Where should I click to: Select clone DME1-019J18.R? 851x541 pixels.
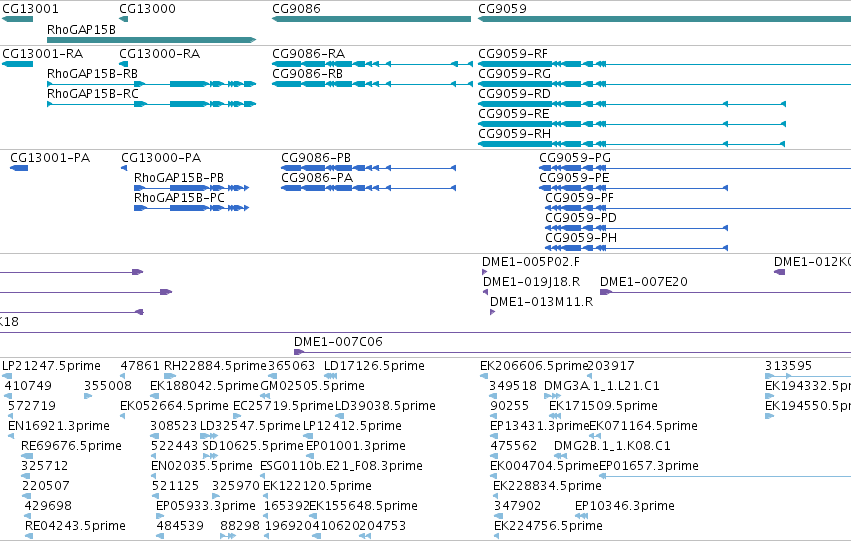pos(531,282)
